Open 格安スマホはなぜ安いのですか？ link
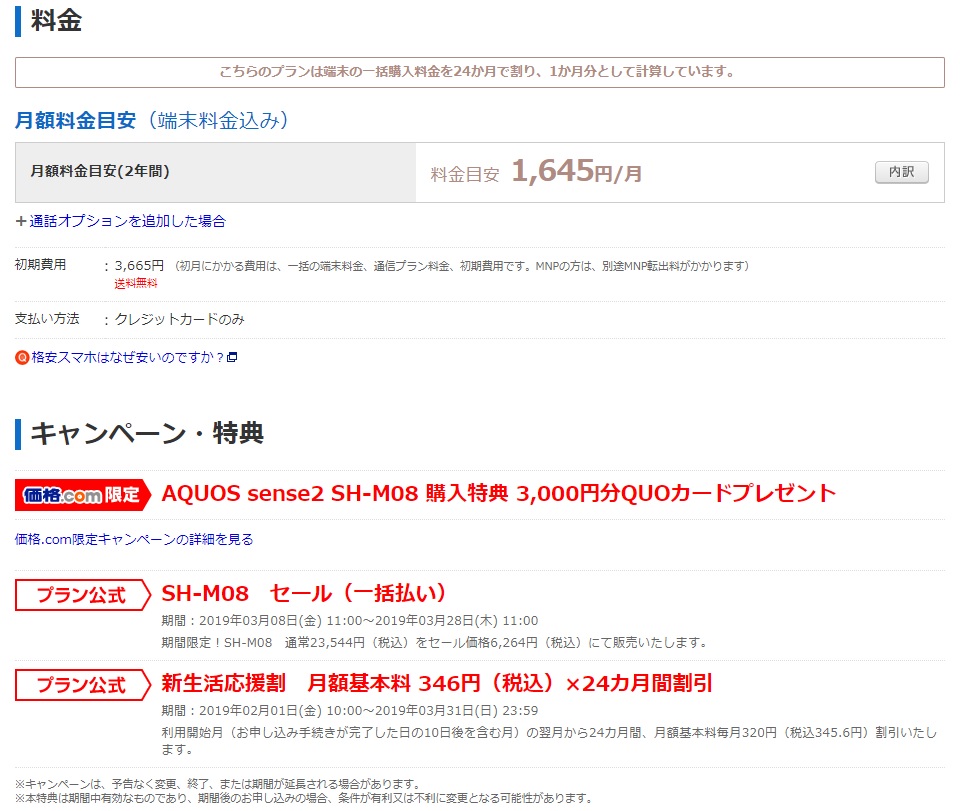This screenshot has height=811, width=960. coord(128,357)
